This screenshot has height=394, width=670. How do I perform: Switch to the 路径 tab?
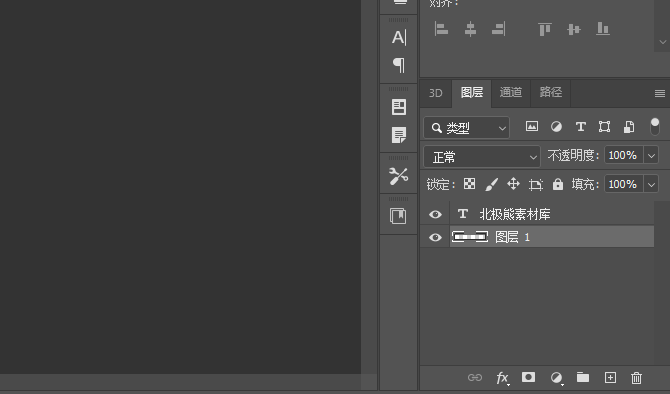coord(550,92)
